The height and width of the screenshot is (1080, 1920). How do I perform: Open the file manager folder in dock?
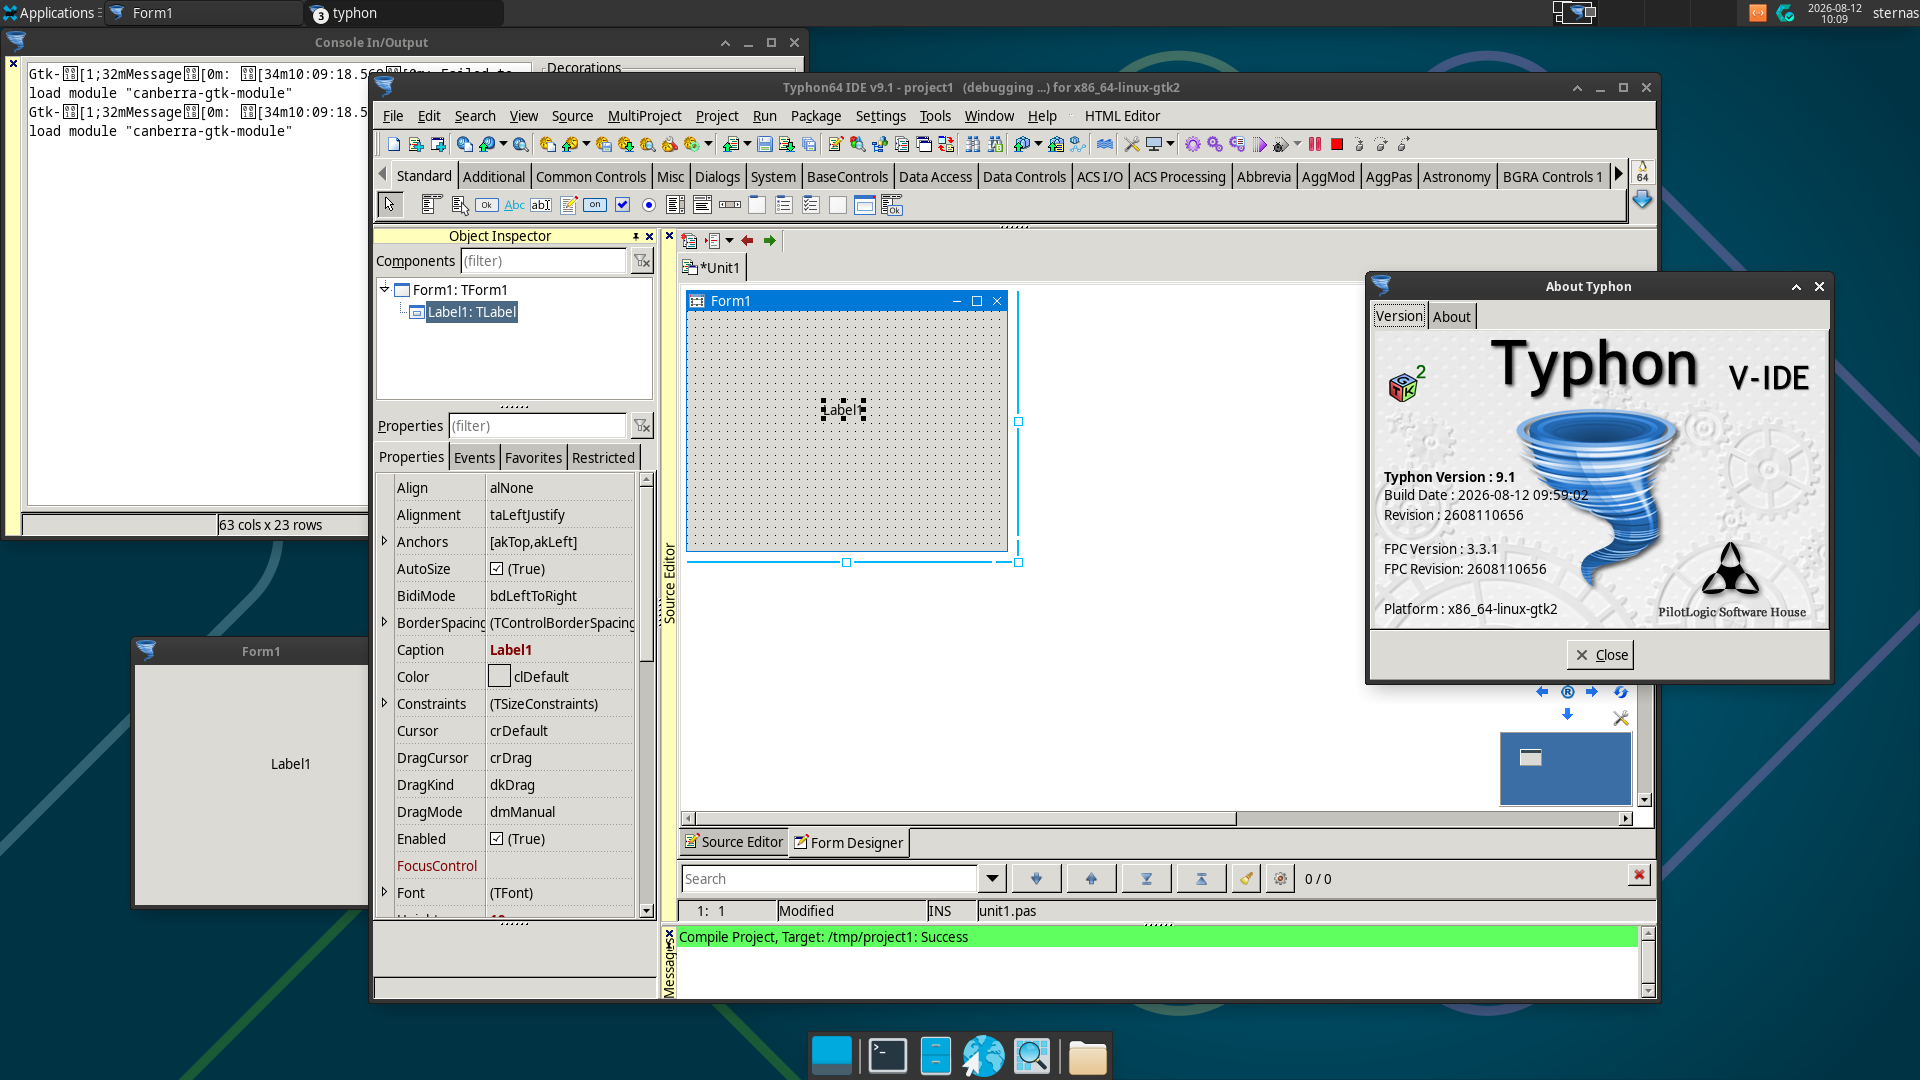coord(1087,1056)
